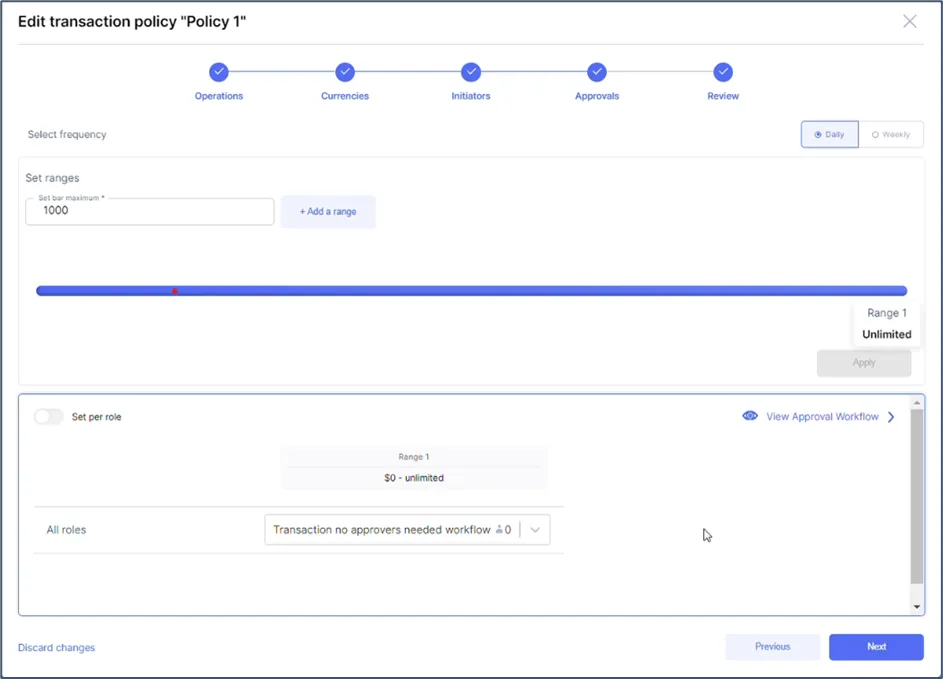Viewport: 943px width, 679px height.
Task: Click the Previous button
Action: (x=772, y=647)
